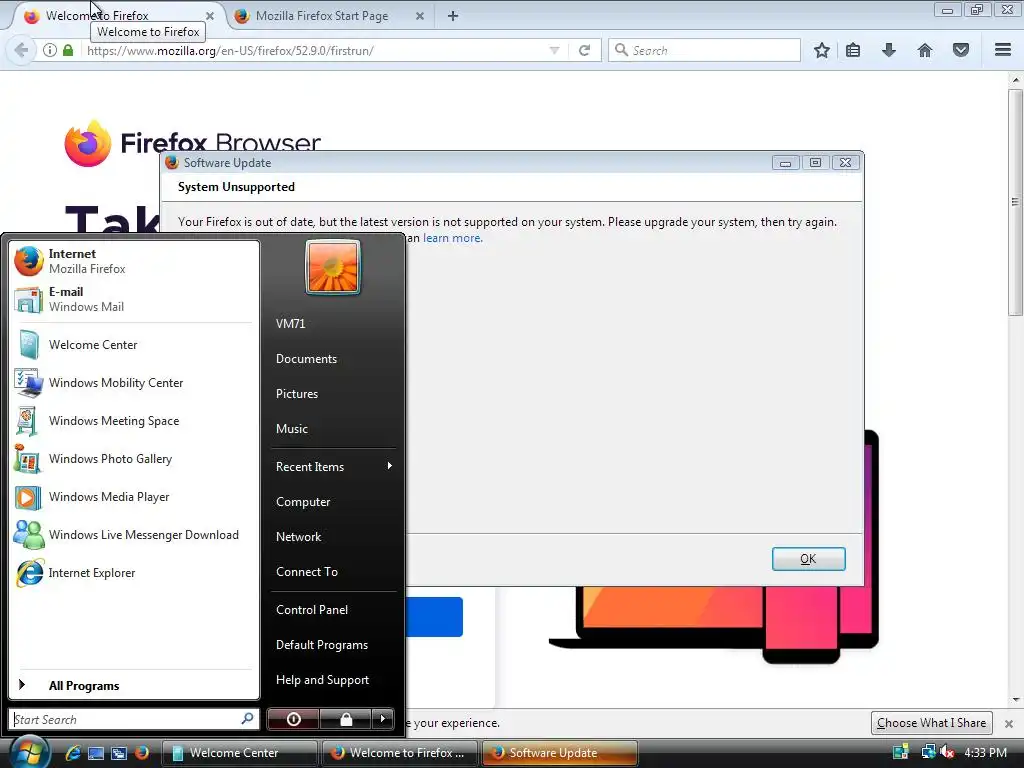
Task: Select Network in the Start Menu
Action: 333,537
